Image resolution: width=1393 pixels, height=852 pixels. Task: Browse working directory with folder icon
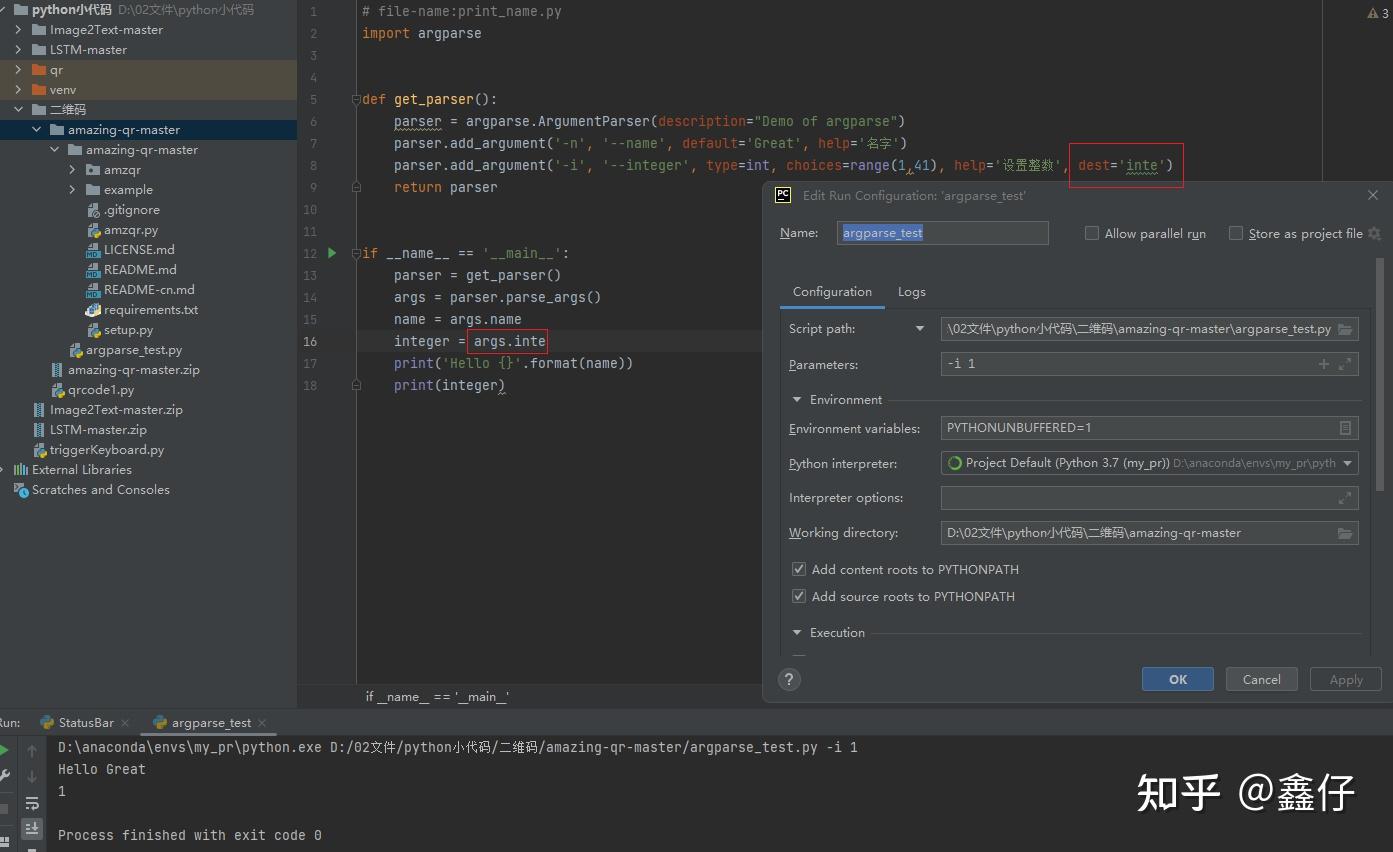tap(1345, 533)
